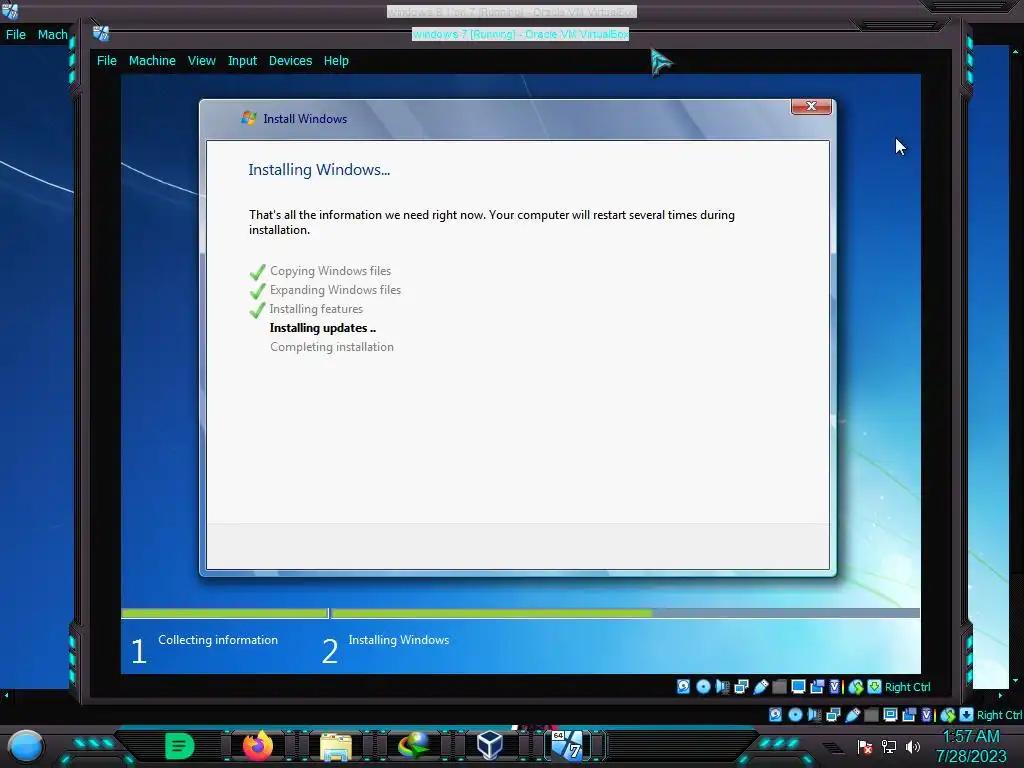1024x768 pixels.
Task: Click shared folders icon in outer VM status bar
Action: tap(871, 714)
